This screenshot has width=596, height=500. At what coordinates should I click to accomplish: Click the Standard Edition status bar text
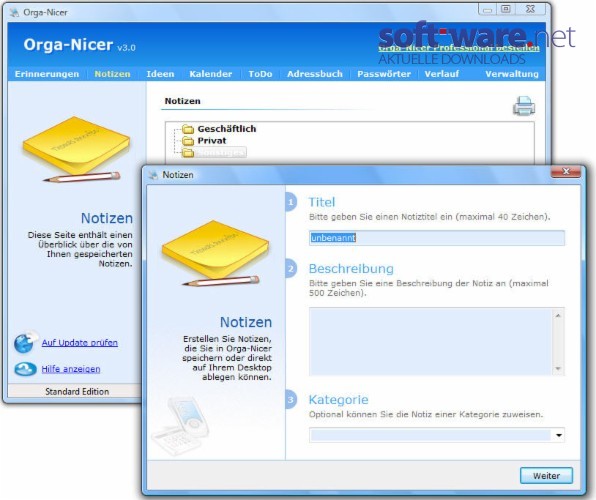tap(77, 391)
